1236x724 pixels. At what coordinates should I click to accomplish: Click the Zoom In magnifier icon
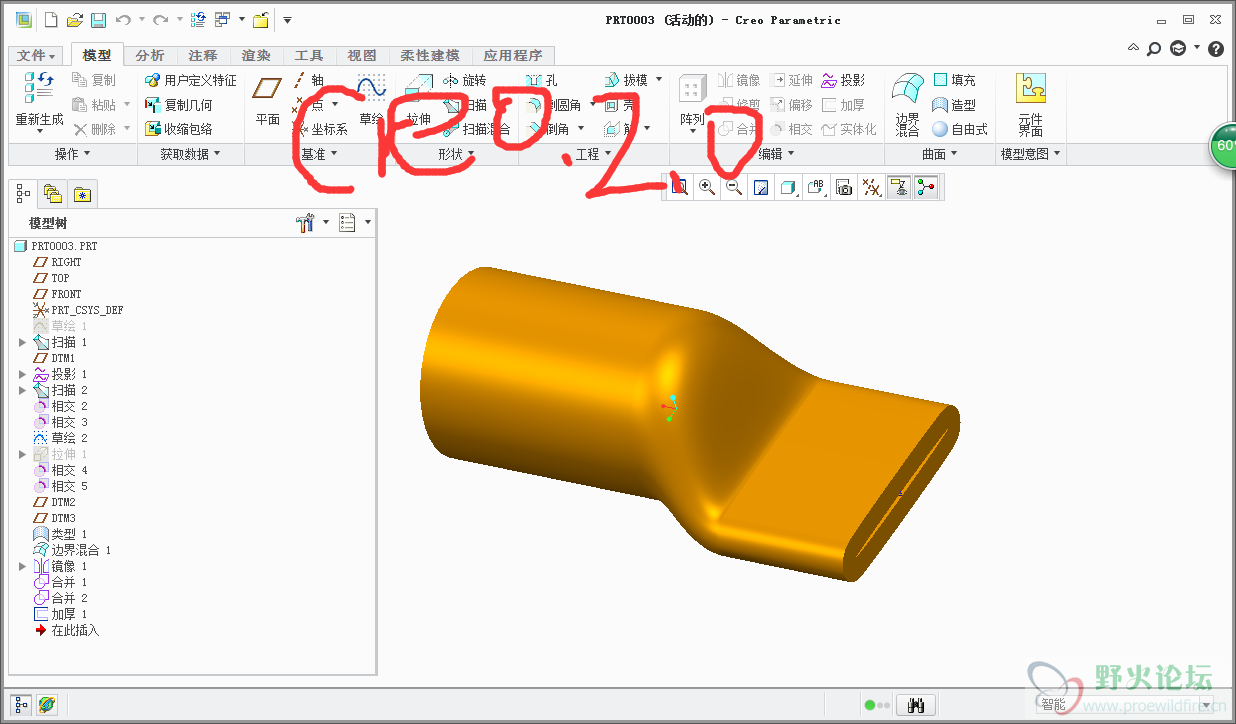tap(707, 187)
